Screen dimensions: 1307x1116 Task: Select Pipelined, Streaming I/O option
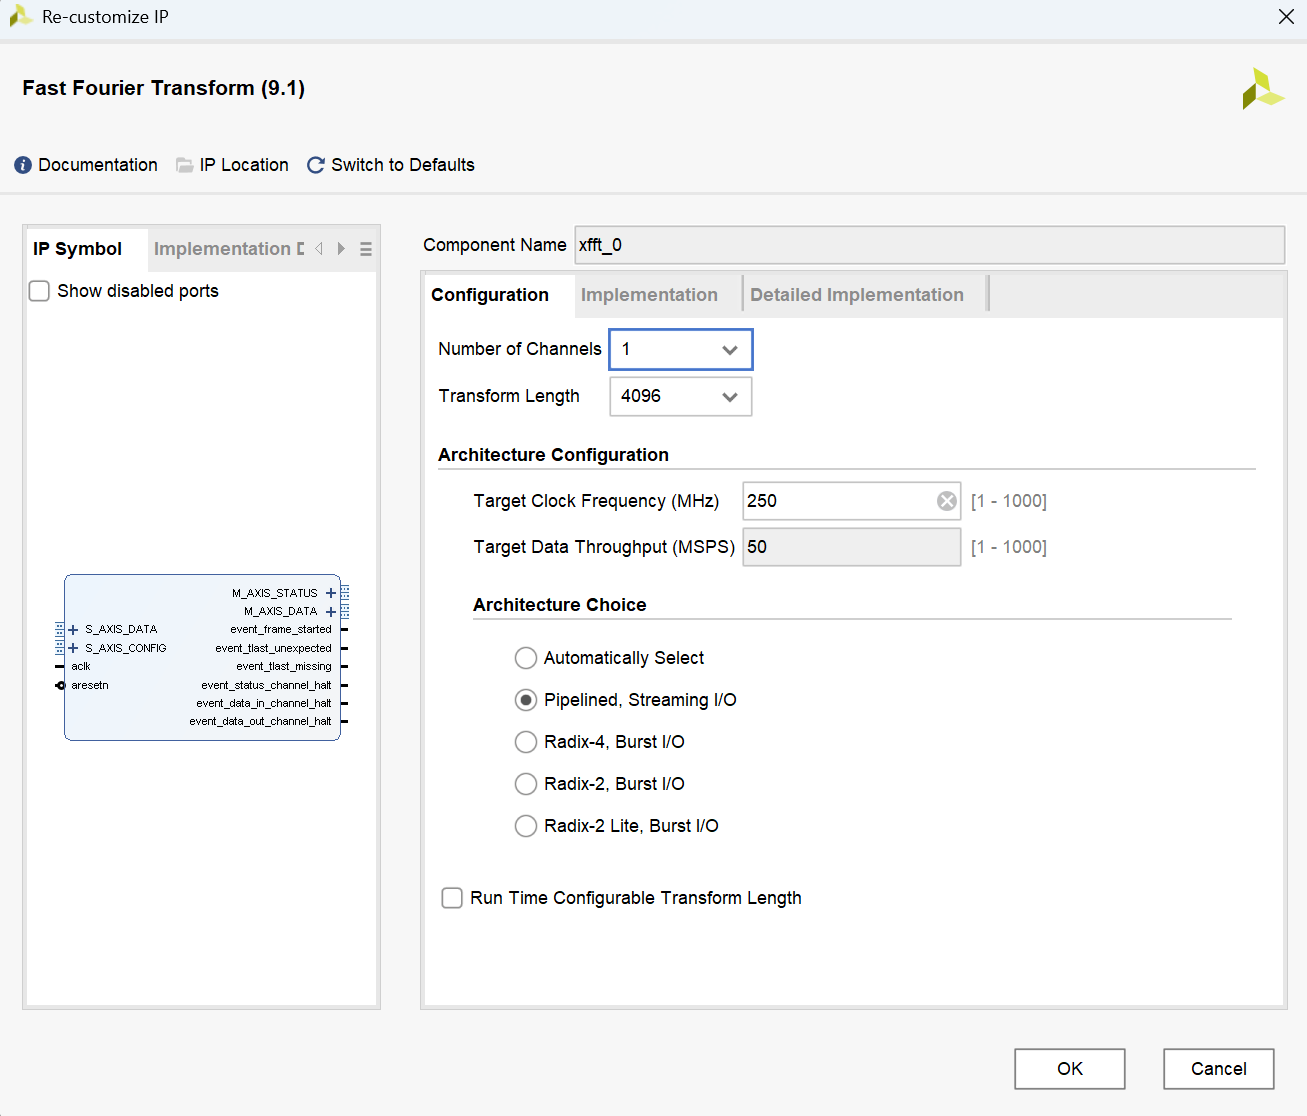tap(526, 700)
